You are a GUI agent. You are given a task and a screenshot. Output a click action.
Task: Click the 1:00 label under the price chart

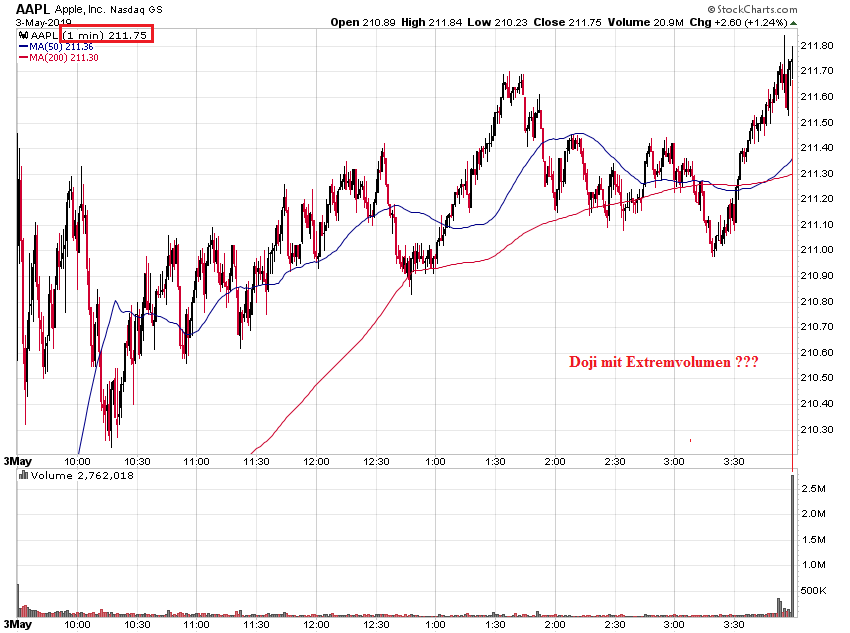coord(435,461)
